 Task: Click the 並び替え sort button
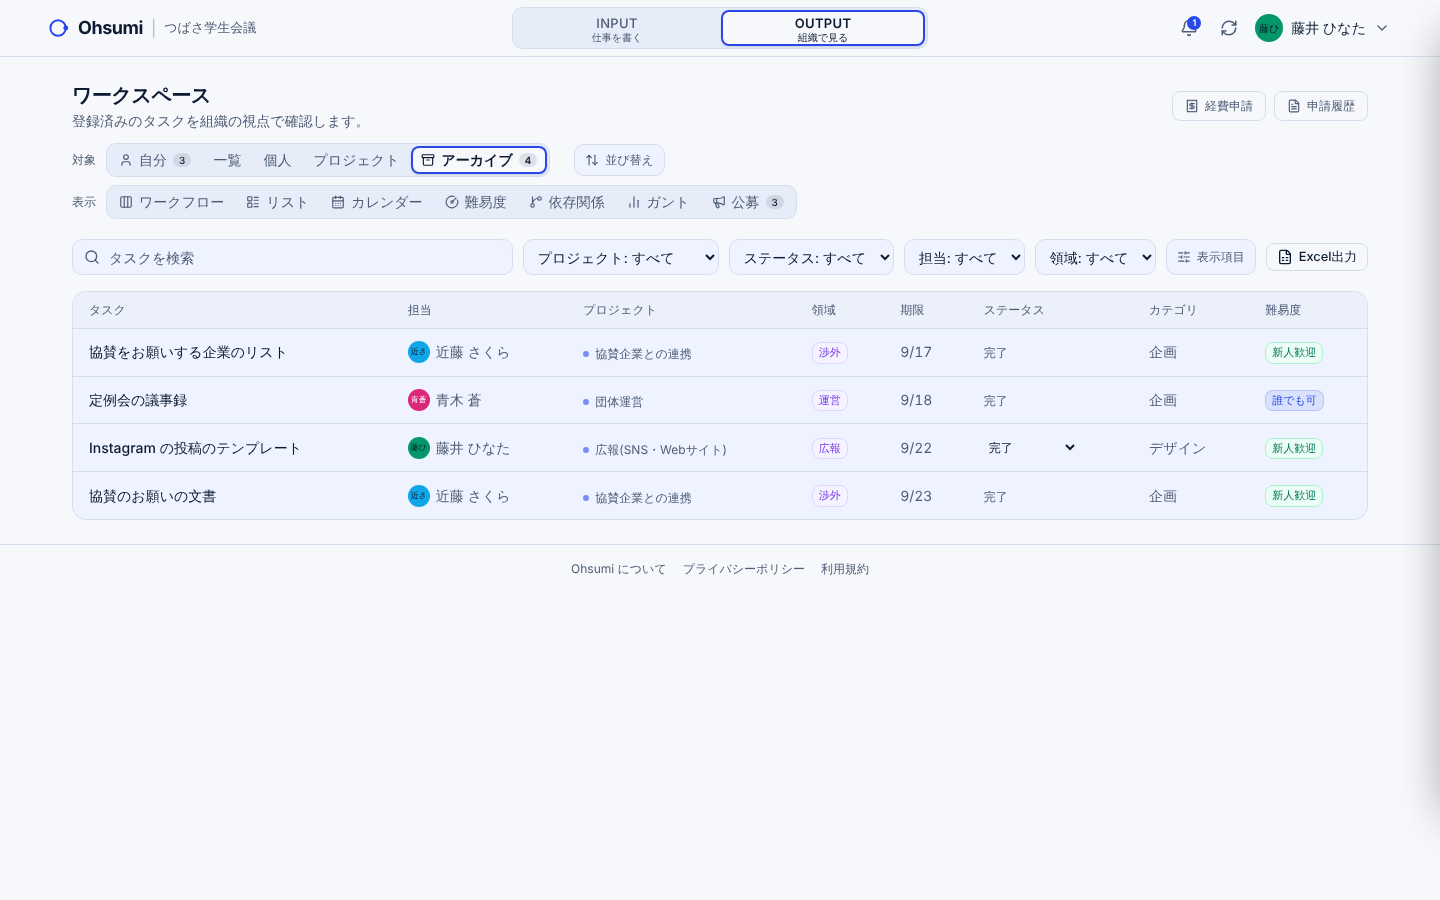pos(619,160)
